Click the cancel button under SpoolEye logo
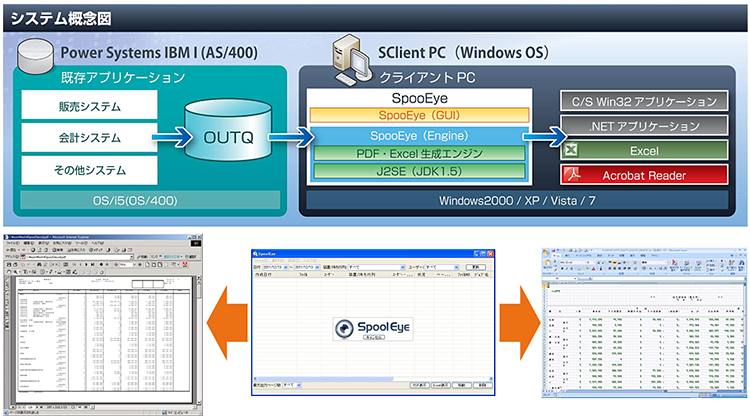Viewport: 750px width, 420px height. [375, 337]
